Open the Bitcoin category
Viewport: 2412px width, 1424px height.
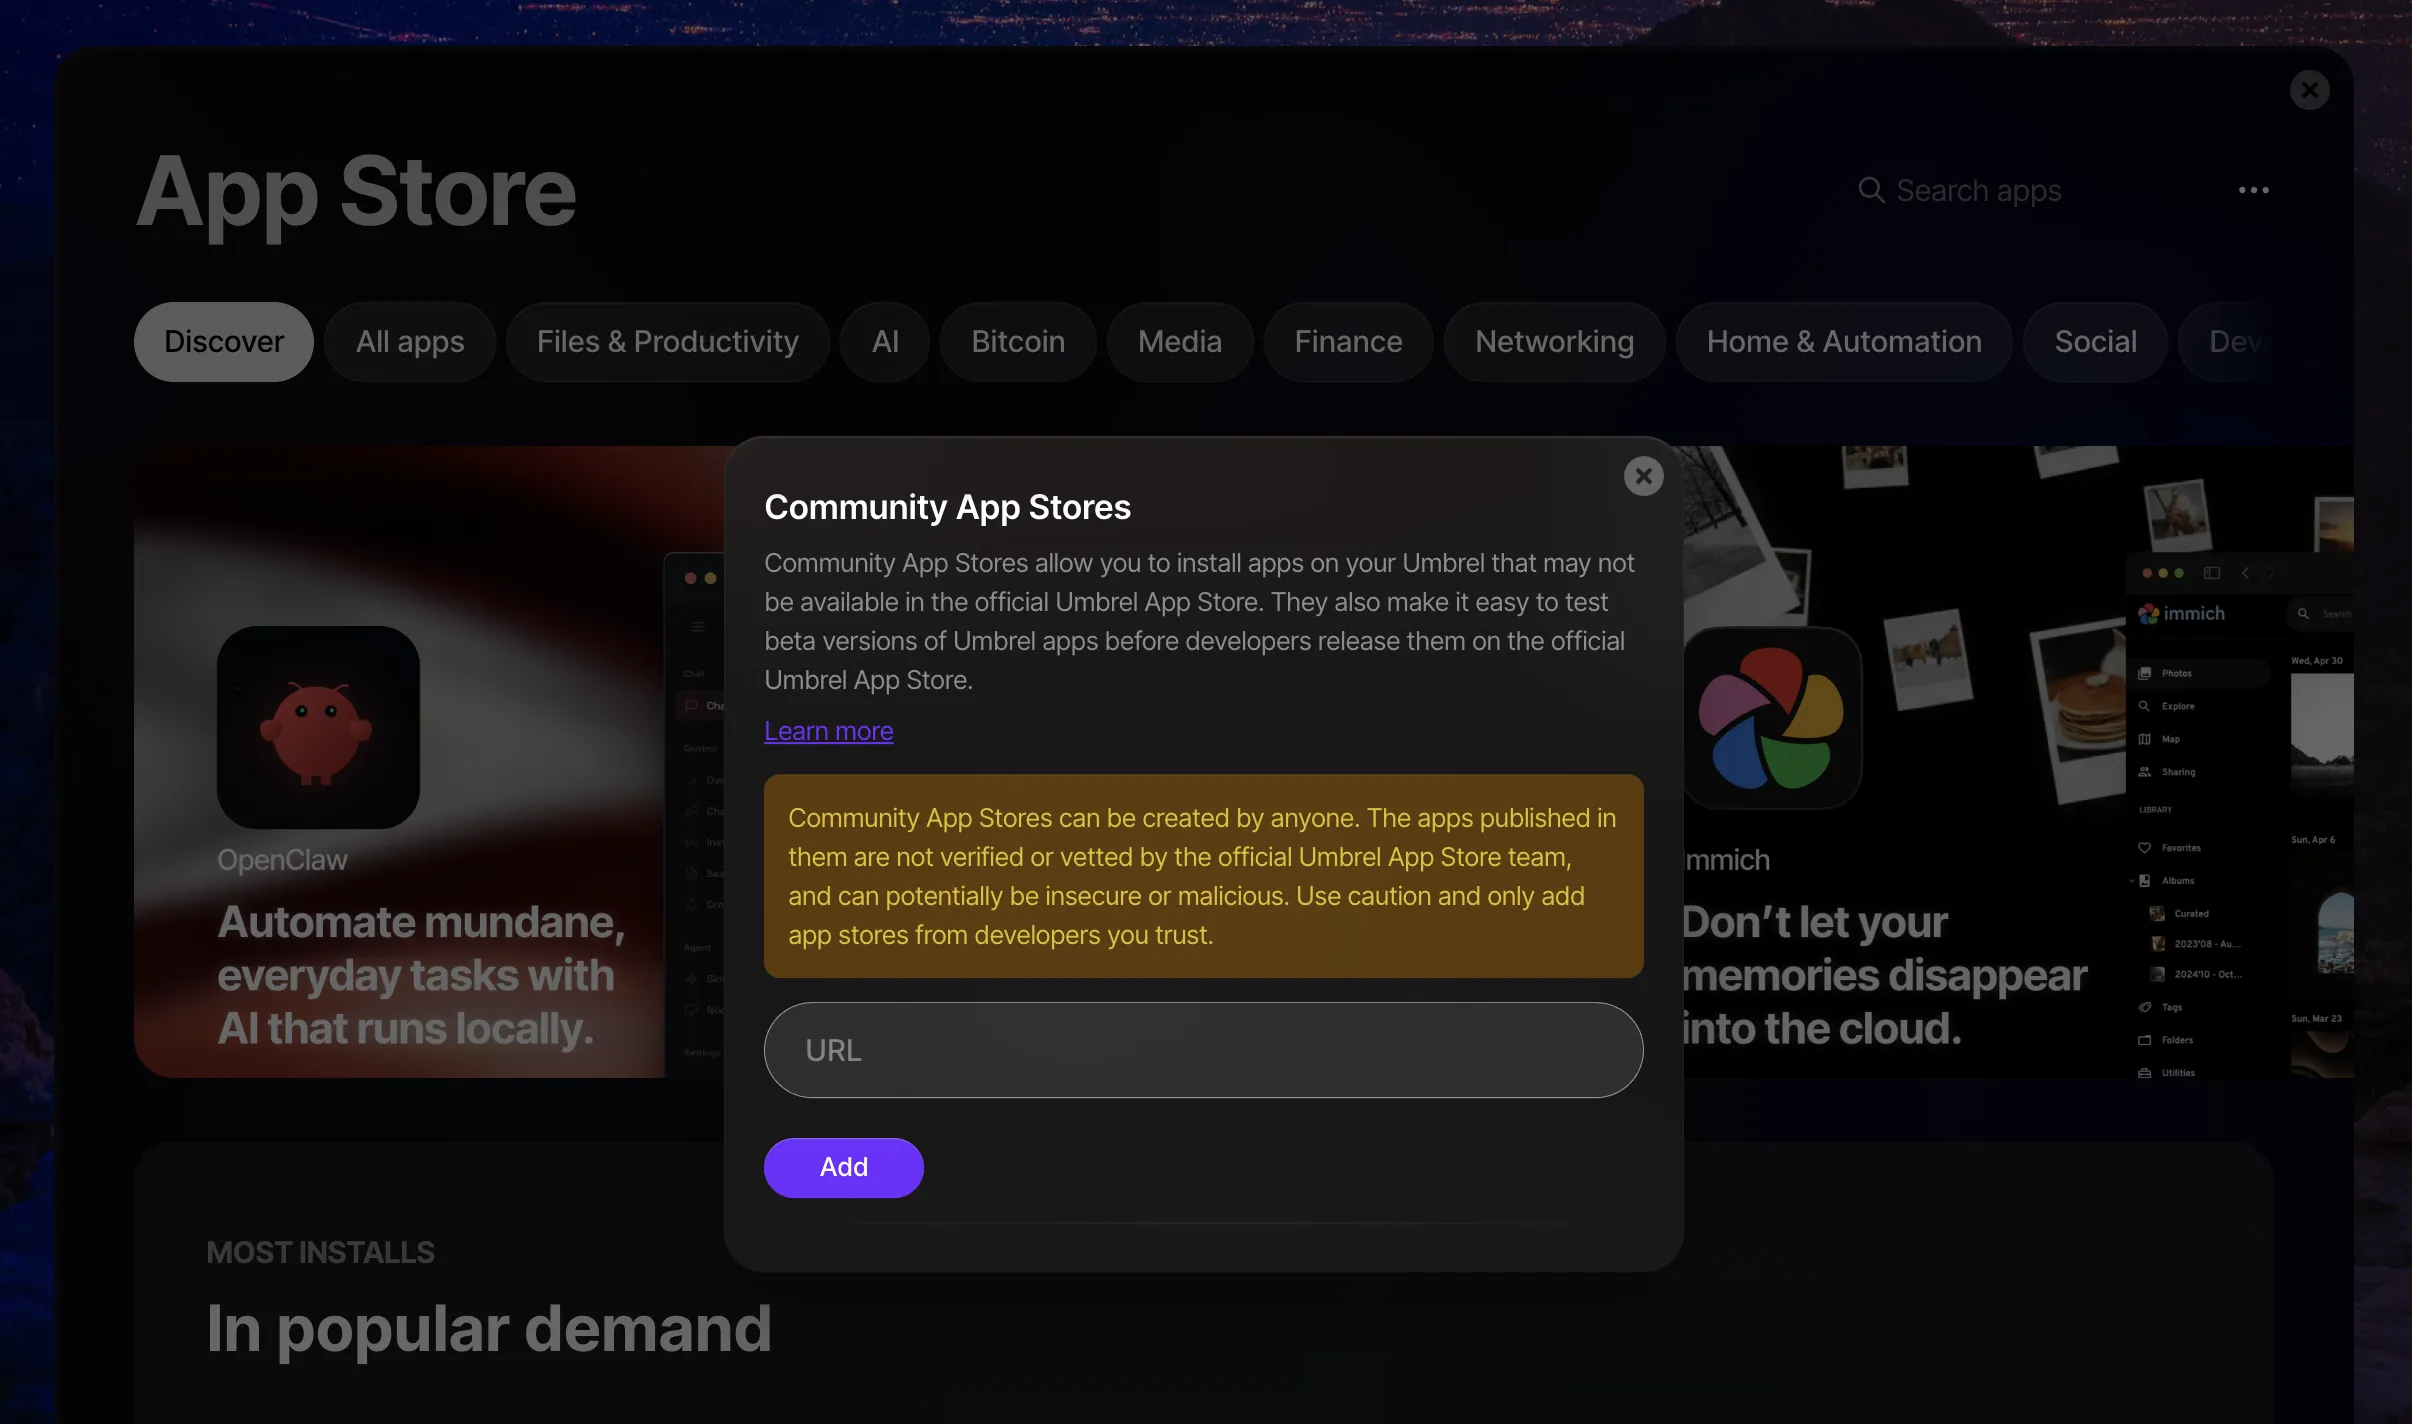1018,342
